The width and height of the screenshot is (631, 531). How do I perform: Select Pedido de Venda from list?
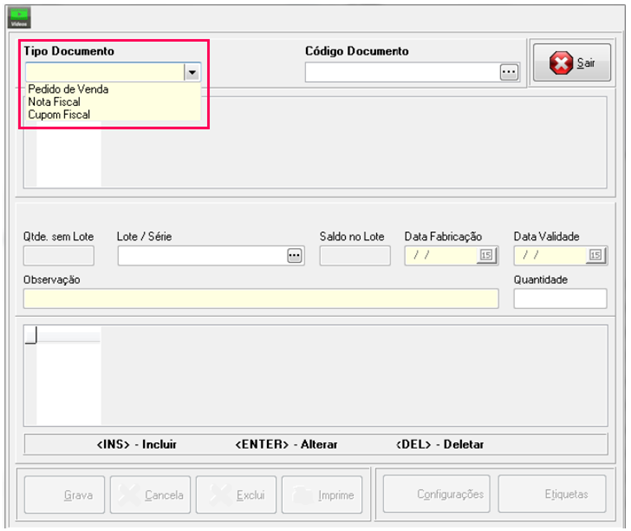point(68,89)
